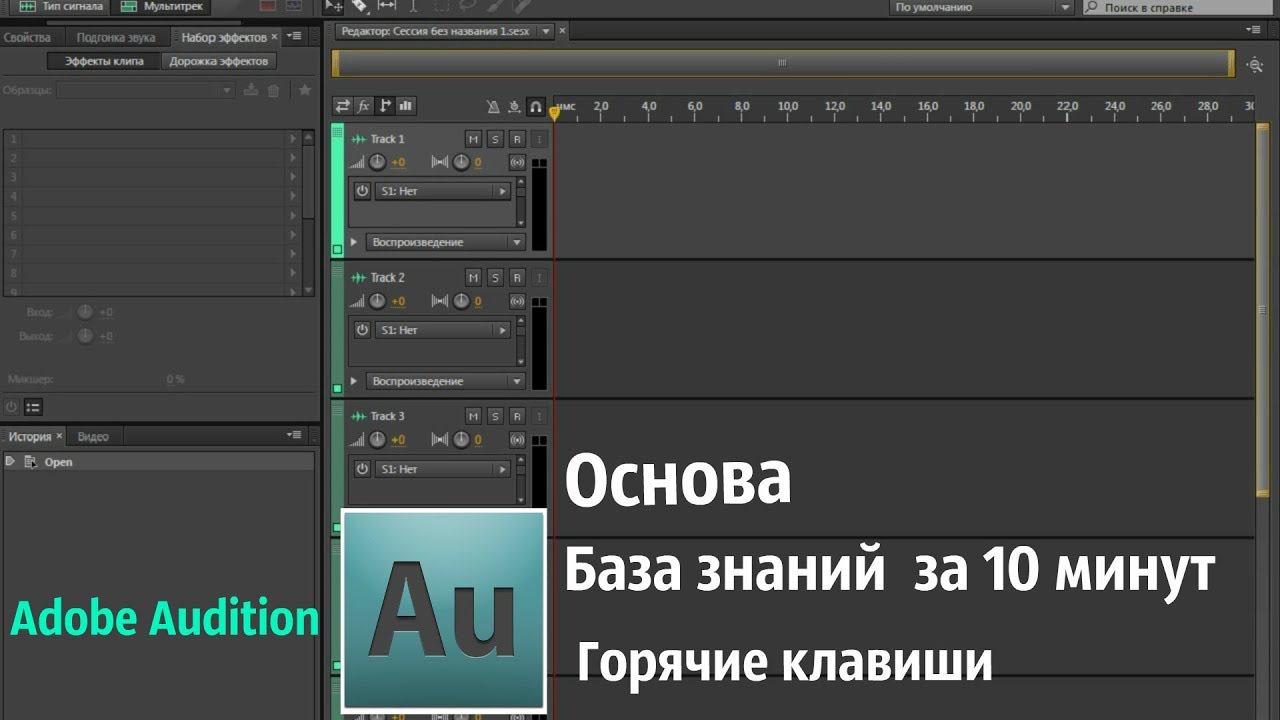Toggle global clip stretching icon
This screenshot has width=1280, height=720.
pyautogui.click(x=514, y=106)
